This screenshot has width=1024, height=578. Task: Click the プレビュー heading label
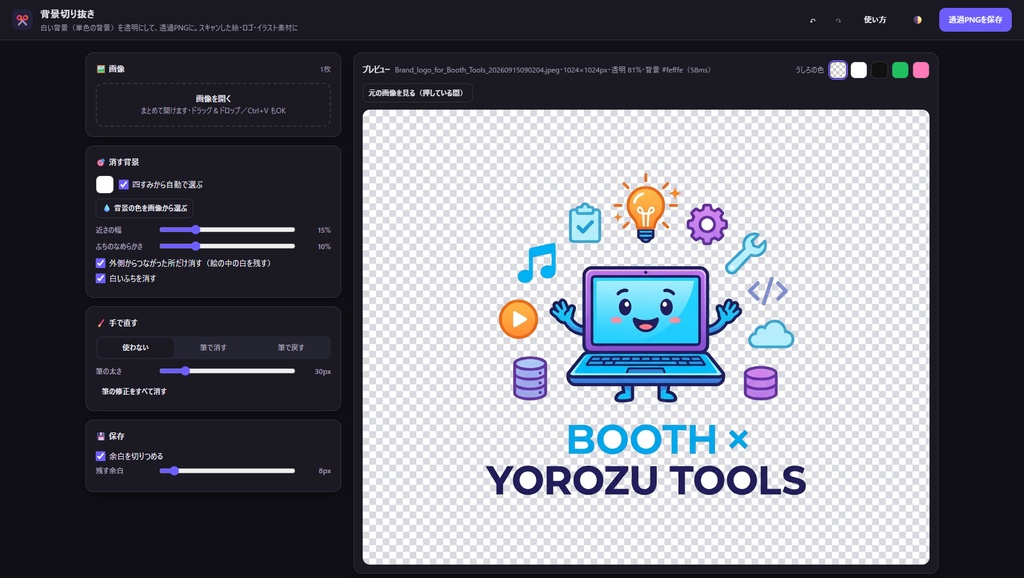[x=376, y=69]
